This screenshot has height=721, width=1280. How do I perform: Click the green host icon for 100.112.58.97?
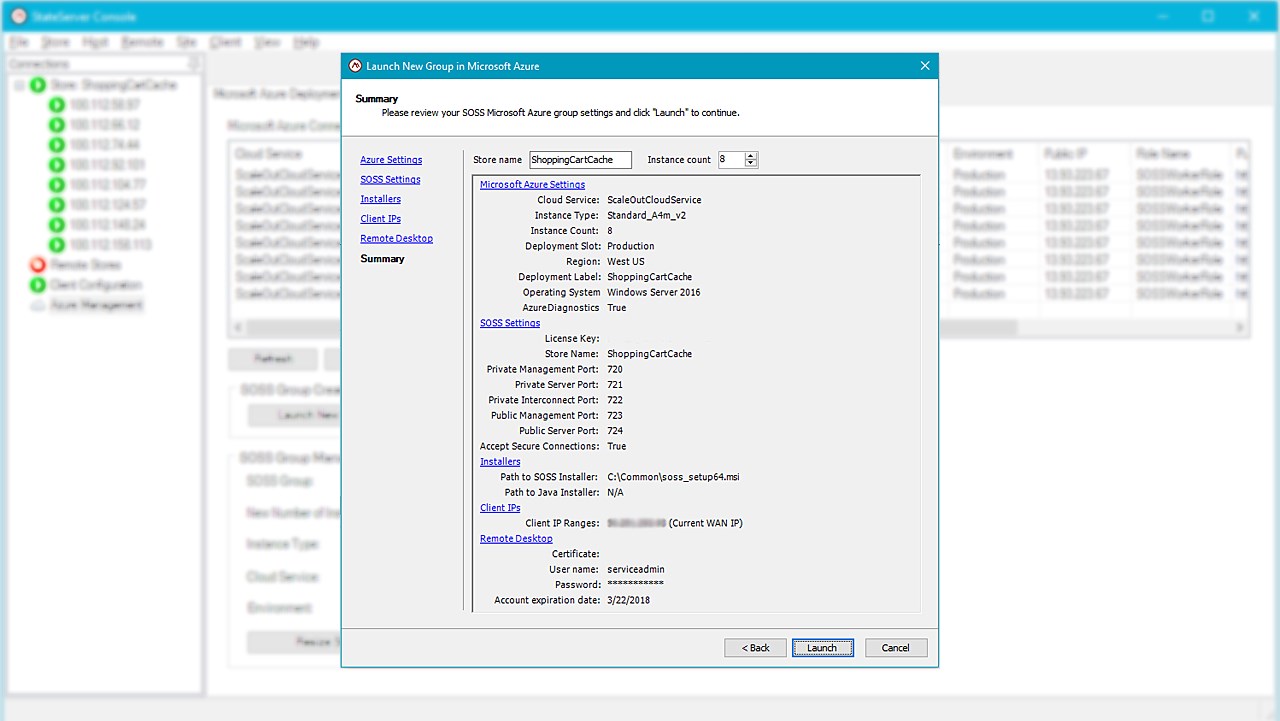tap(57, 105)
